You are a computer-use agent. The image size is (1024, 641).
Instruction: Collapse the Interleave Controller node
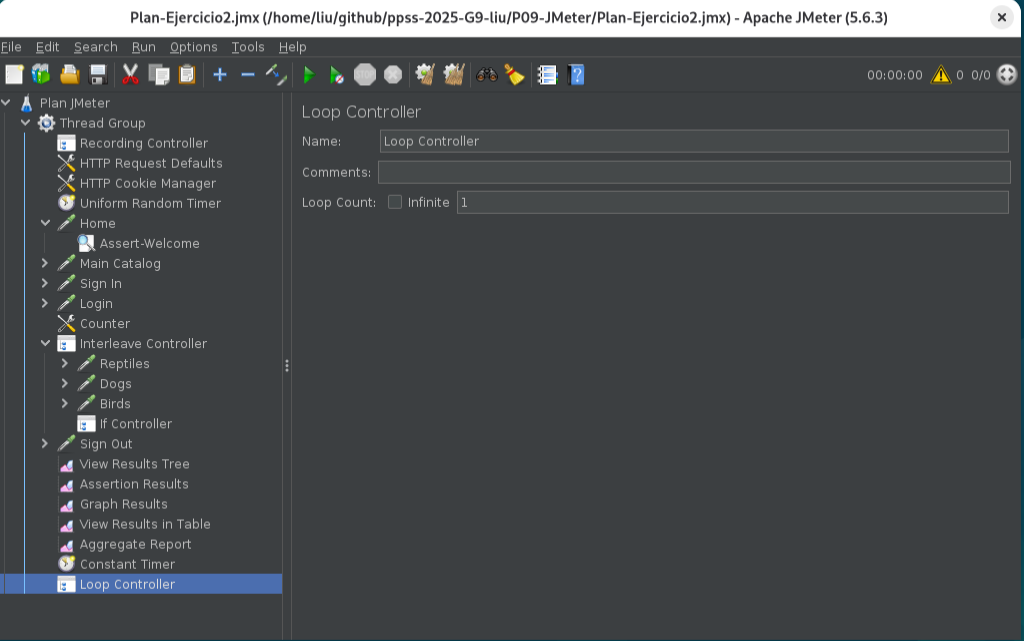point(45,343)
